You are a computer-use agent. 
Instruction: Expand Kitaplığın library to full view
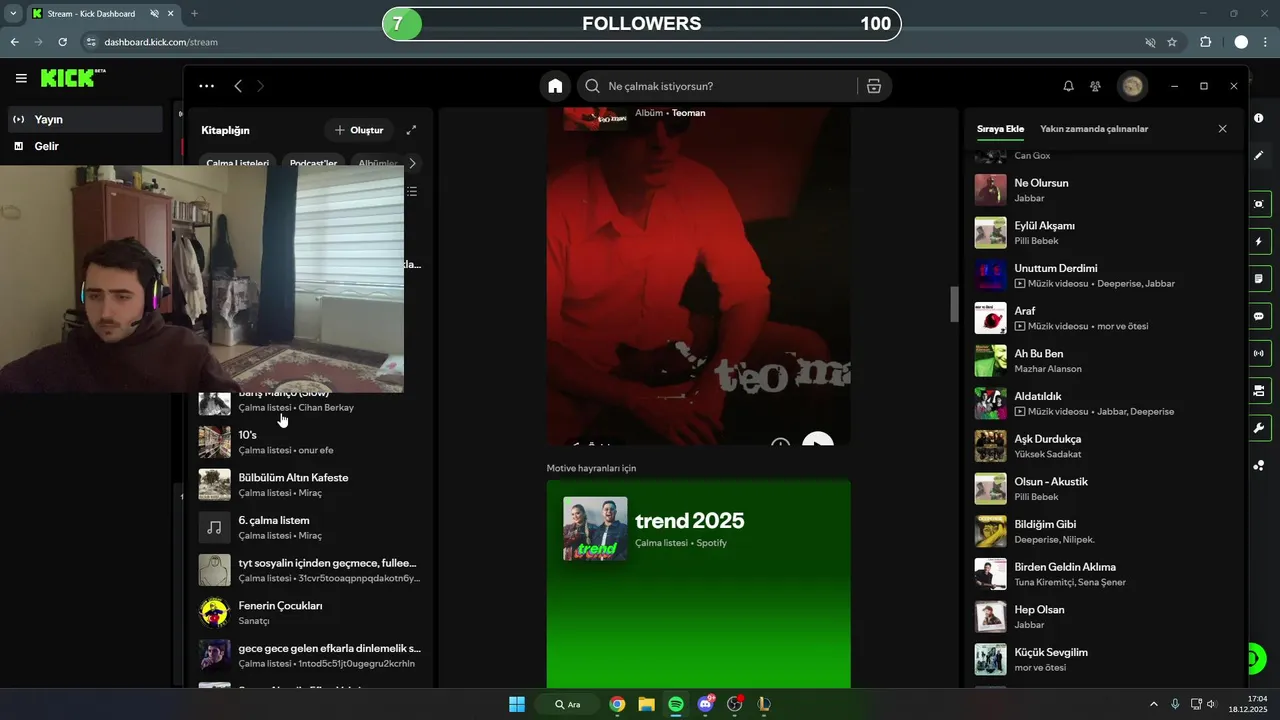coord(411,130)
